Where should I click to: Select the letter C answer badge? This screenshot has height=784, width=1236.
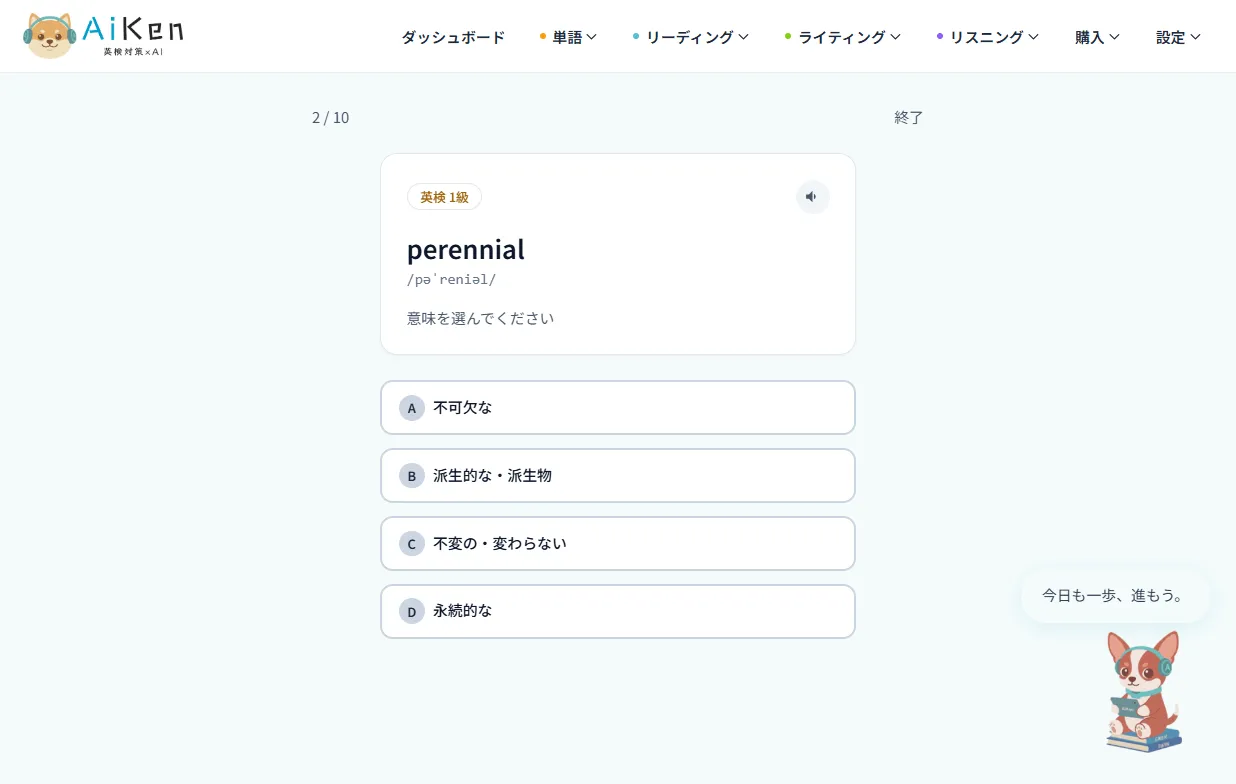pyautogui.click(x=412, y=544)
